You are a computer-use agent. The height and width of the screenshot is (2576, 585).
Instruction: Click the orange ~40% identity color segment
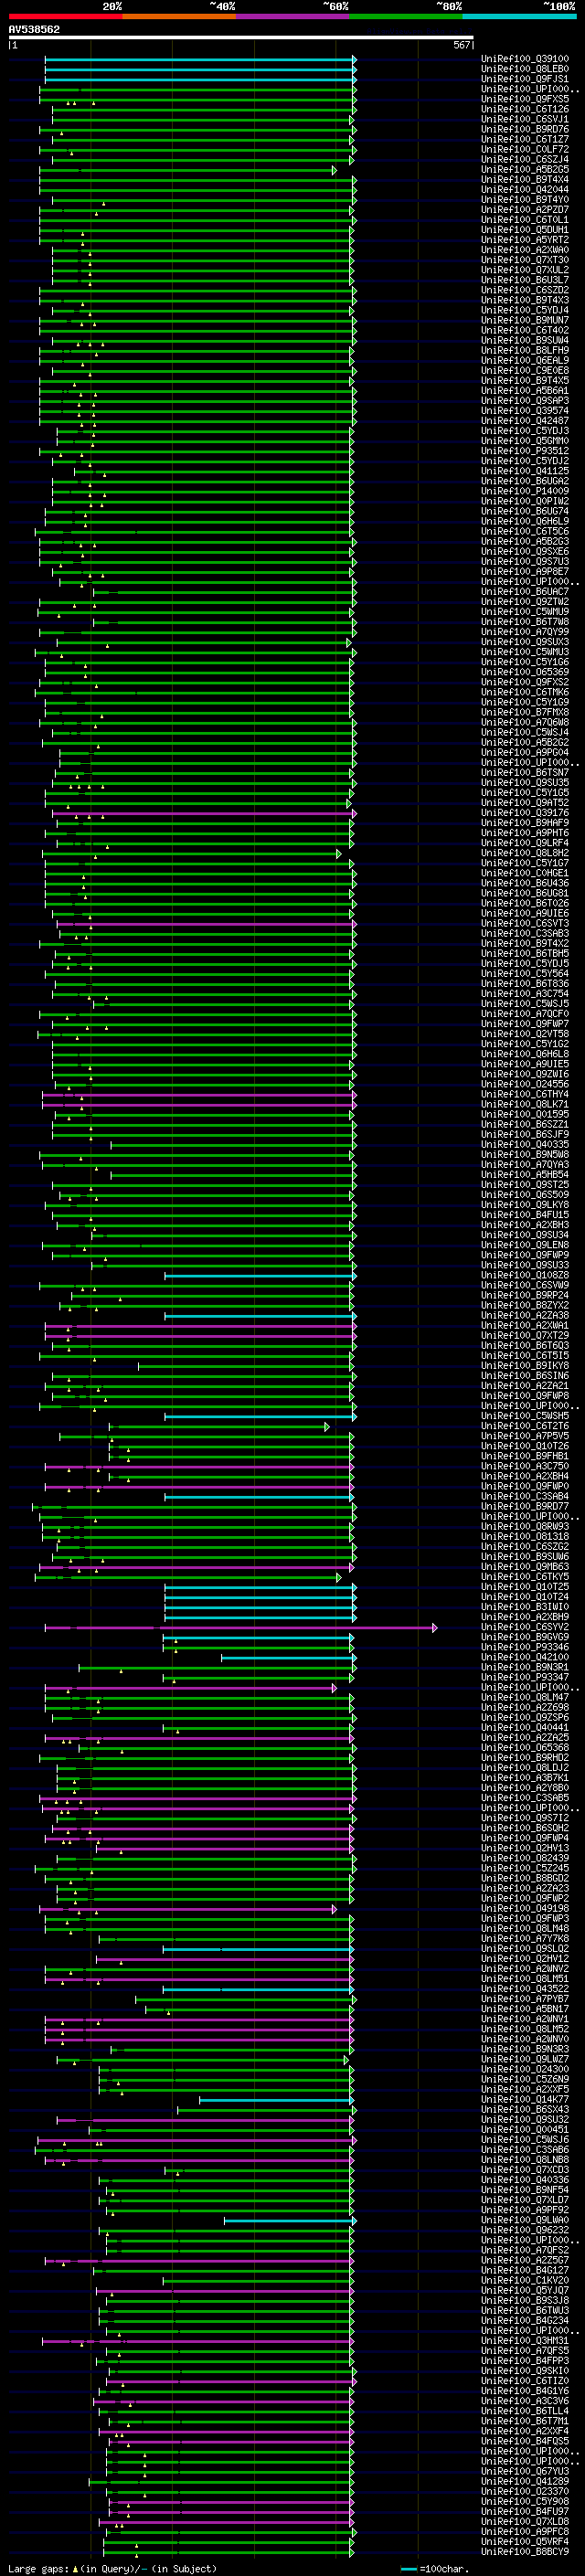(179, 17)
